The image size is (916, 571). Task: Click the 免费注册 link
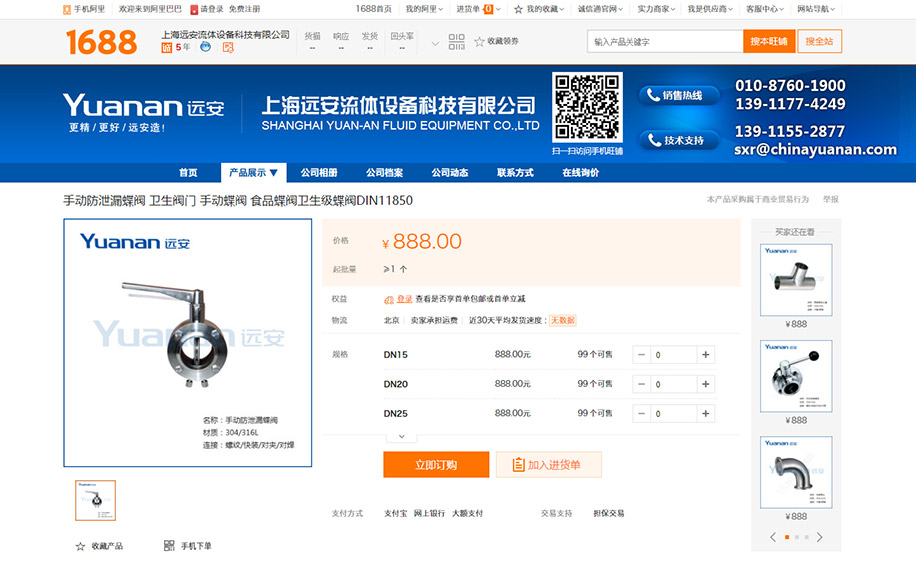[244, 9]
